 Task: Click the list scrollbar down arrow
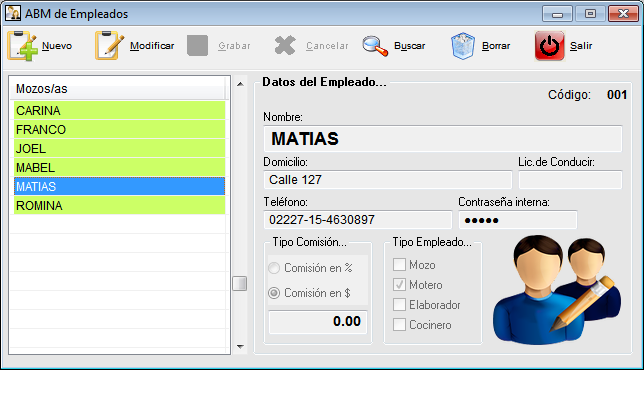tap(240, 347)
